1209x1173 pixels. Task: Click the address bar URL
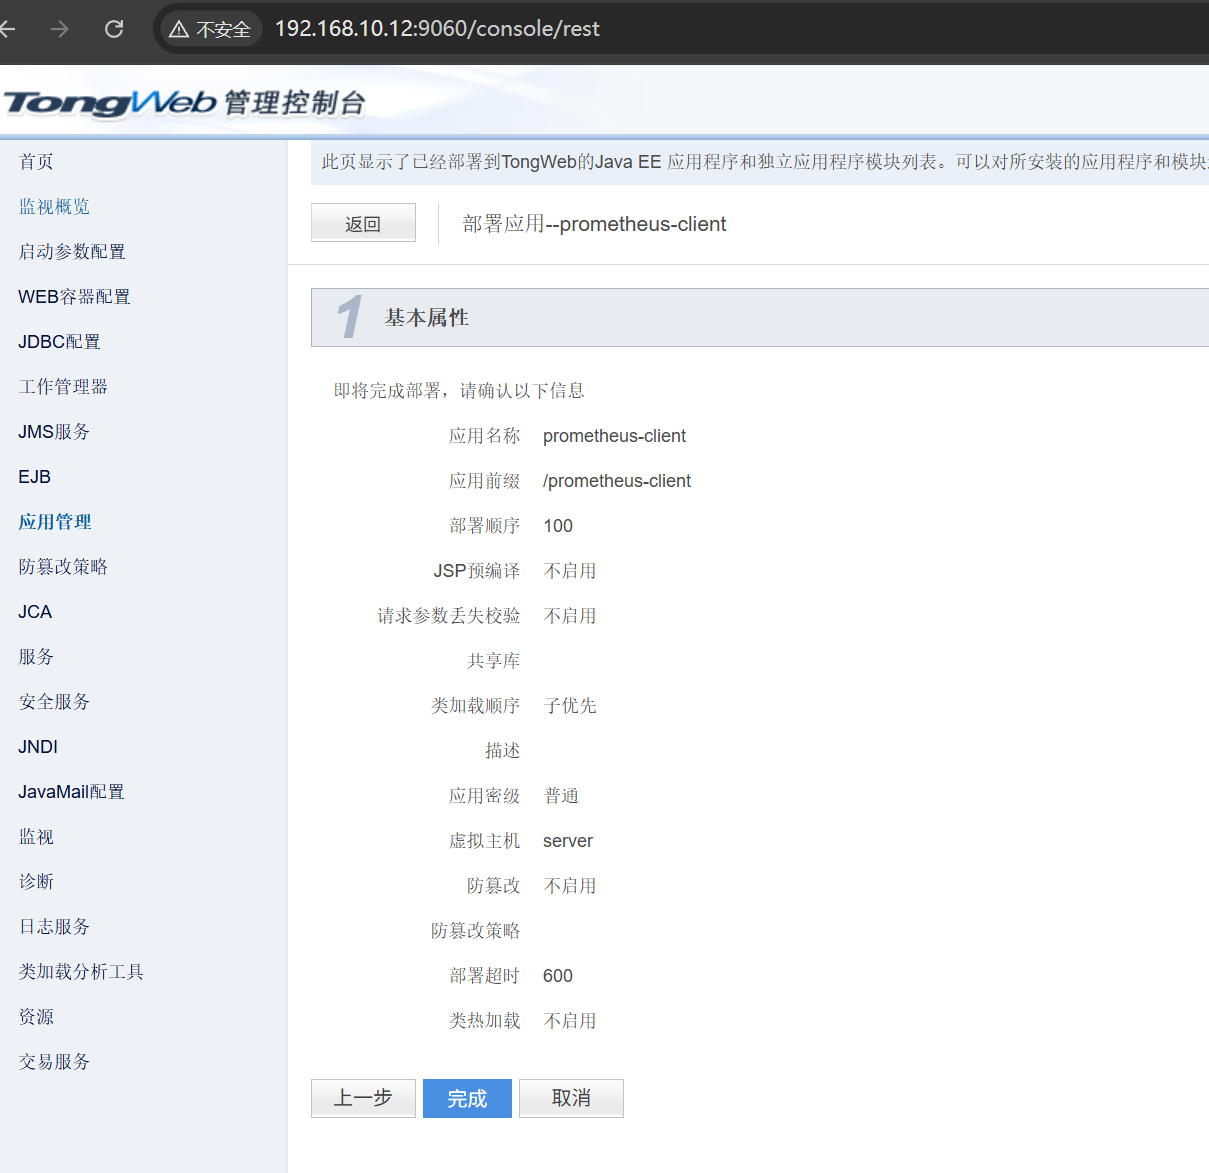click(x=437, y=29)
